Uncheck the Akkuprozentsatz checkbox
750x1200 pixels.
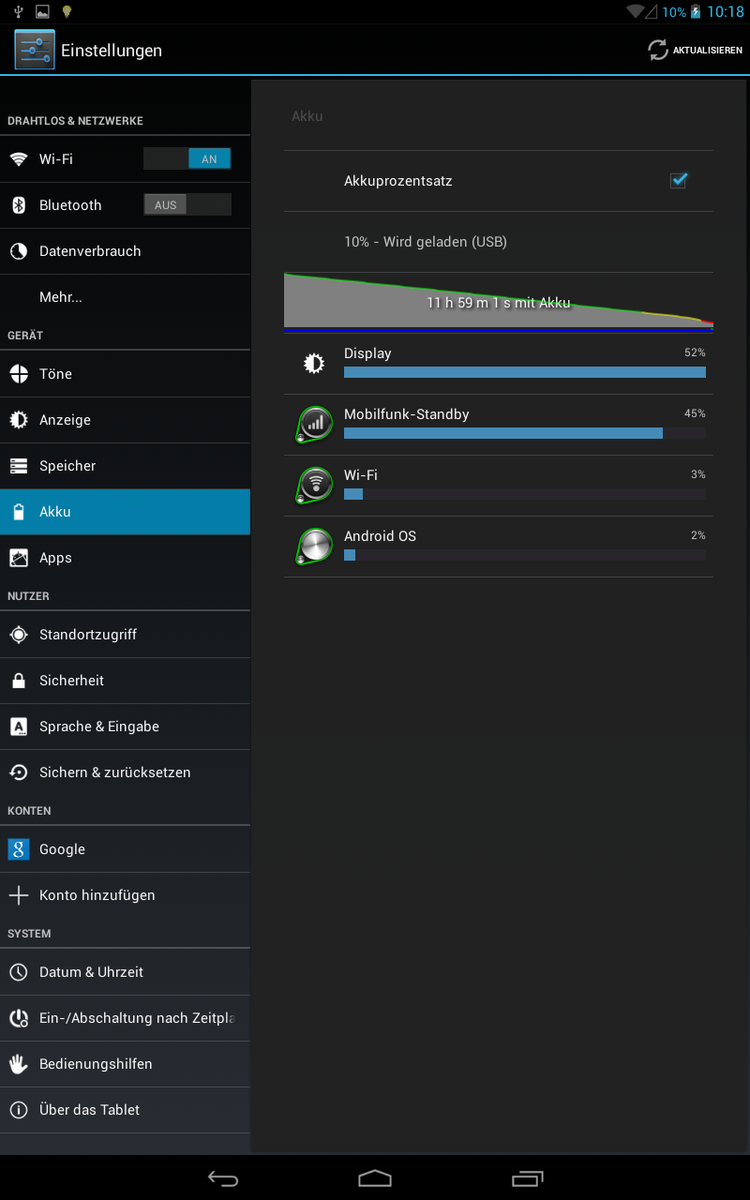tap(678, 181)
